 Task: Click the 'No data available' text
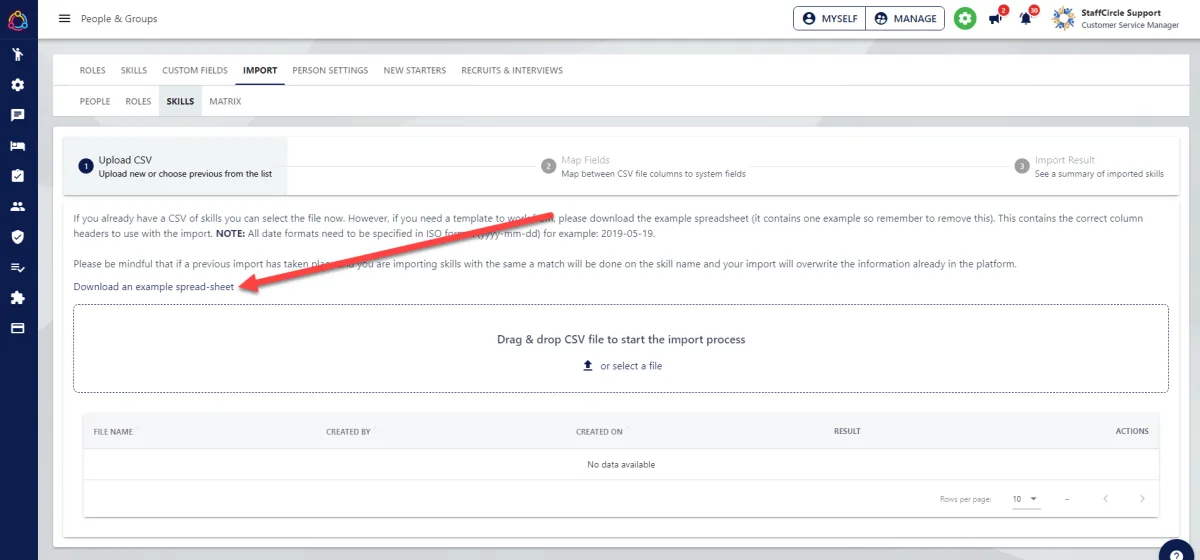coord(621,464)
